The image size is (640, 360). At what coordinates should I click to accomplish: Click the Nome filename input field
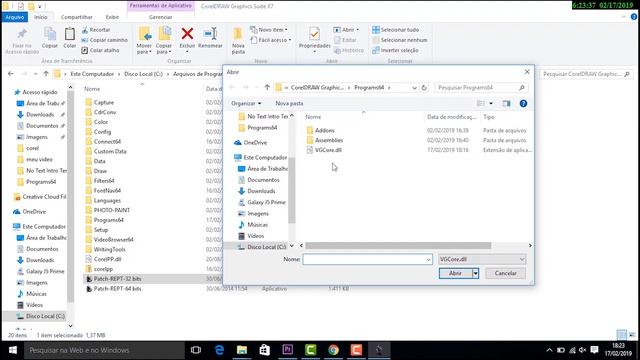click(364, 259)
